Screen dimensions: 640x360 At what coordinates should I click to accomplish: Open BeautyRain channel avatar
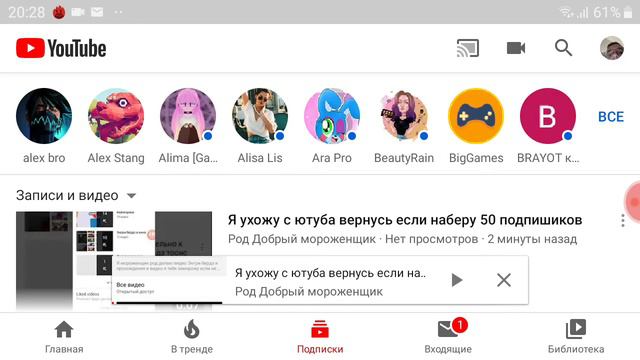click(404, 116)
